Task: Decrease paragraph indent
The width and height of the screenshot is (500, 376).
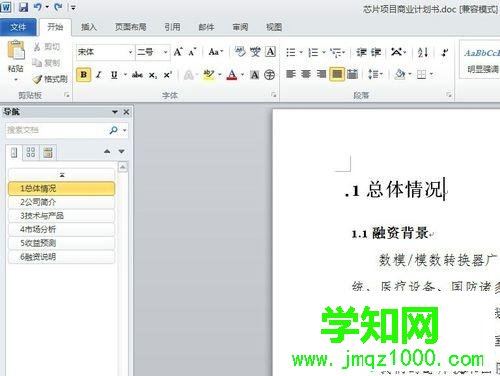Action: pos(361,52)
